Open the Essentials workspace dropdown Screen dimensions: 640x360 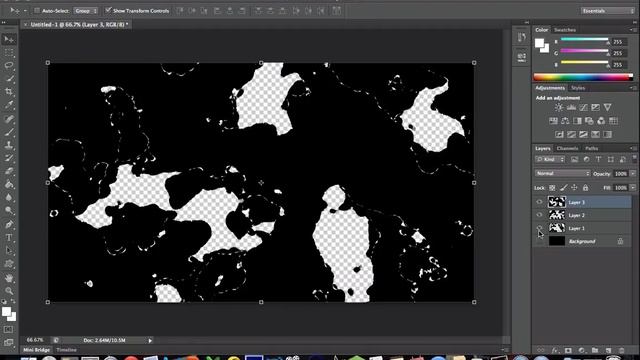pos(607,11)
